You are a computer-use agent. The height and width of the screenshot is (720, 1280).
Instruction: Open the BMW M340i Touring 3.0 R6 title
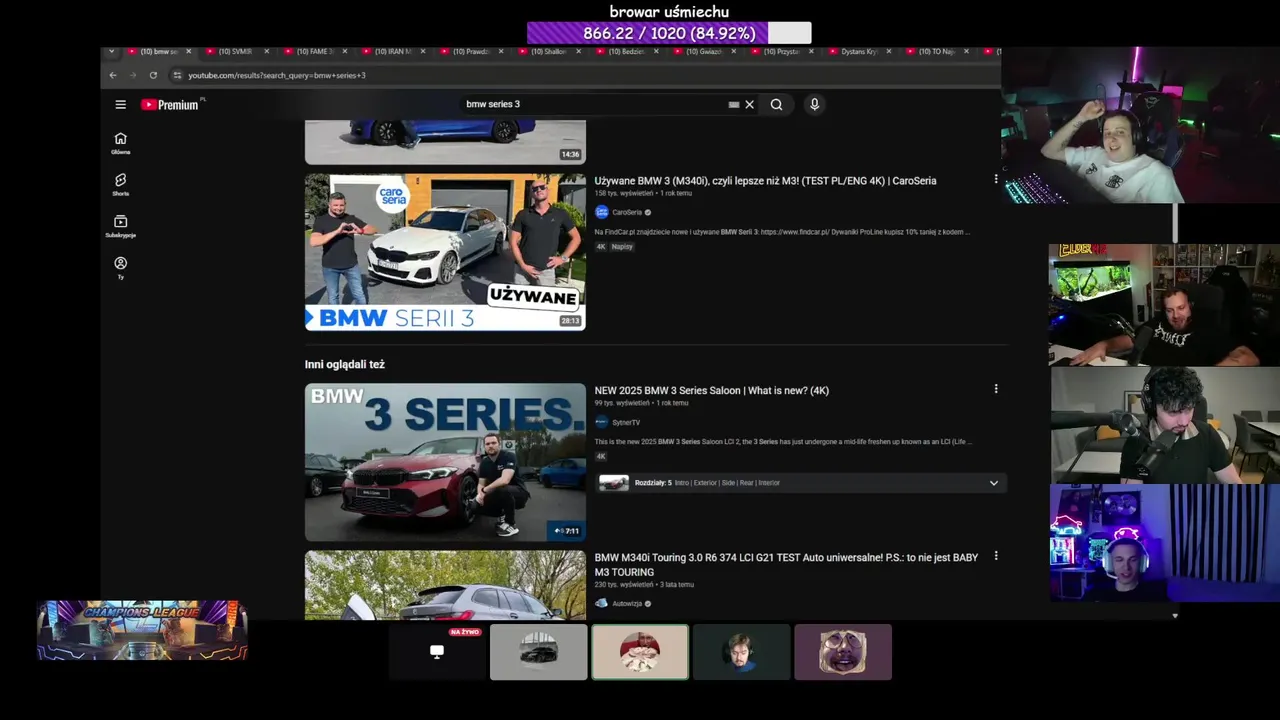pos(786,565)
